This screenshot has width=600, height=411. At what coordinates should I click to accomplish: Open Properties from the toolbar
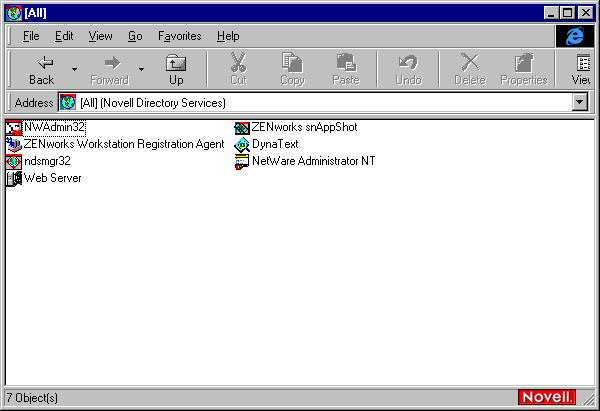tap(524, 70)
